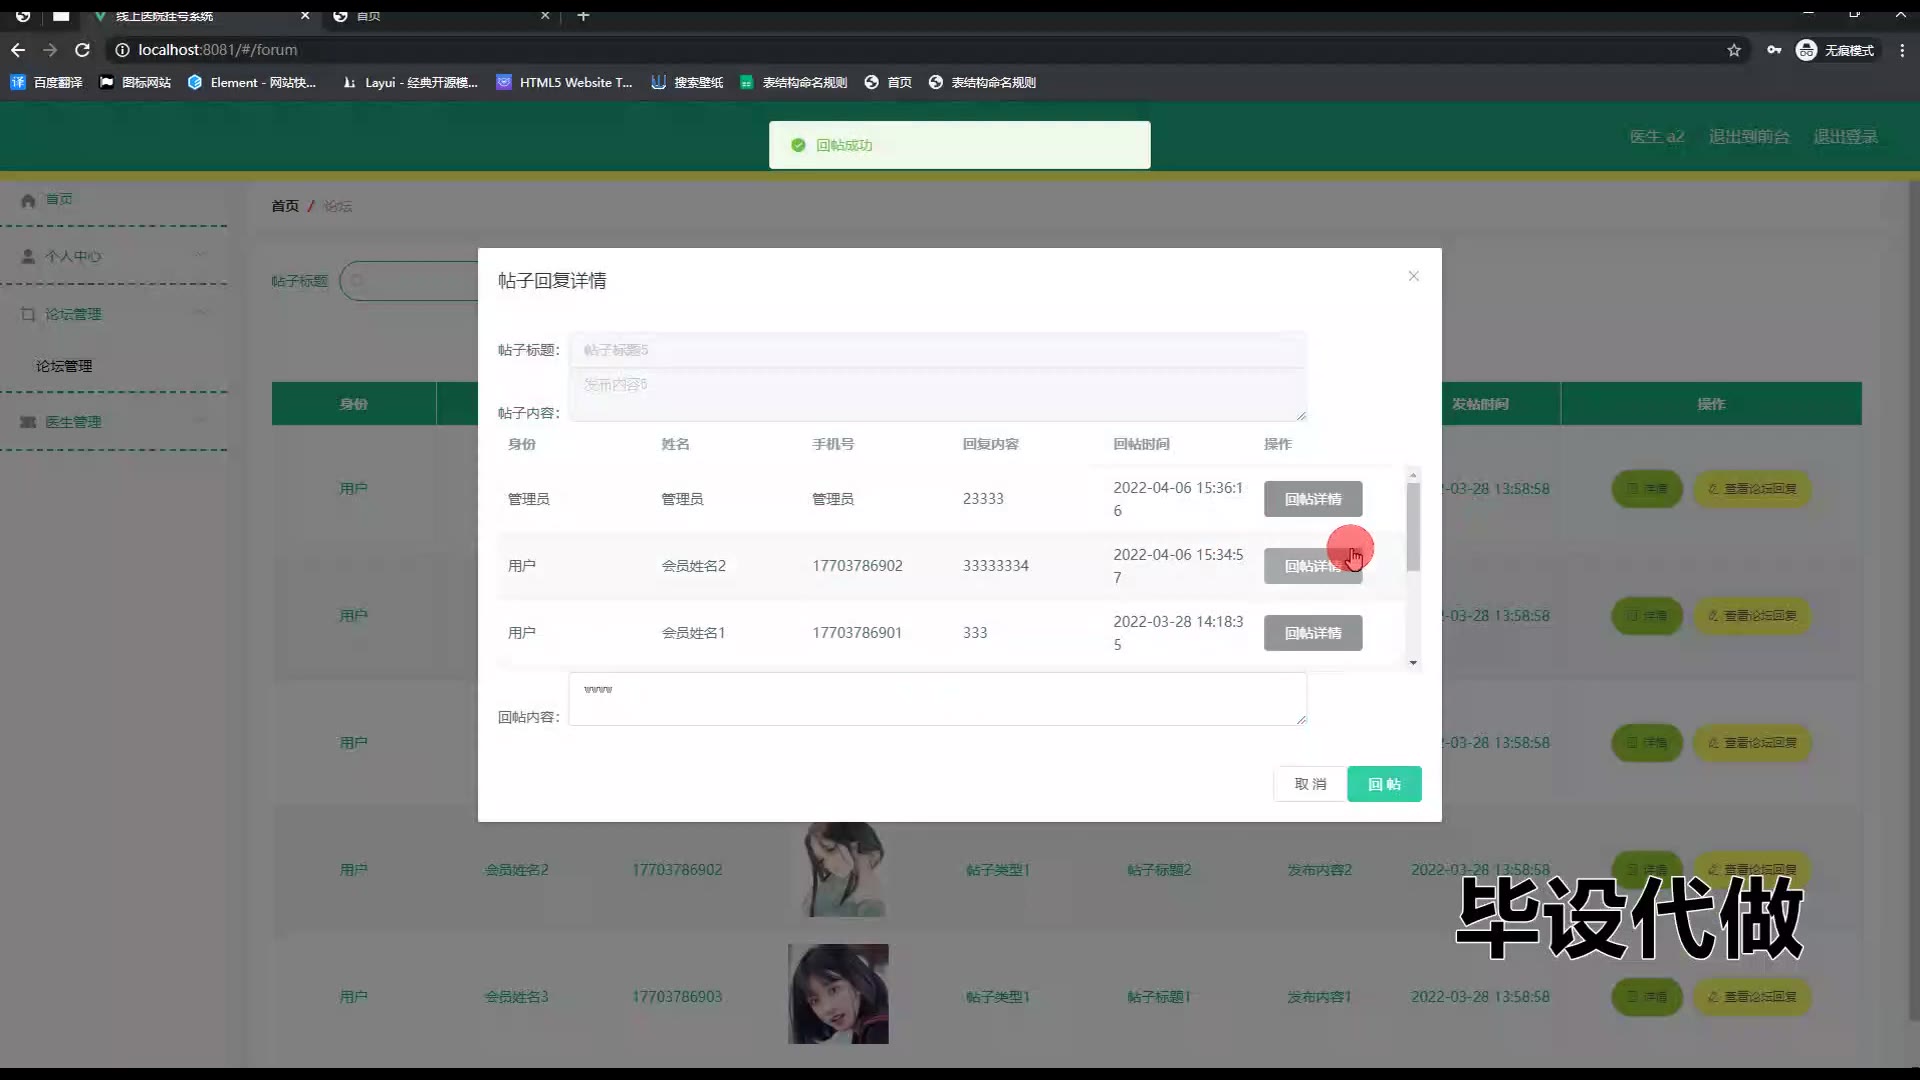Click home icon in sidebar
The height and width of the screenshot is (1080, 1920).
tap(28, 200)
